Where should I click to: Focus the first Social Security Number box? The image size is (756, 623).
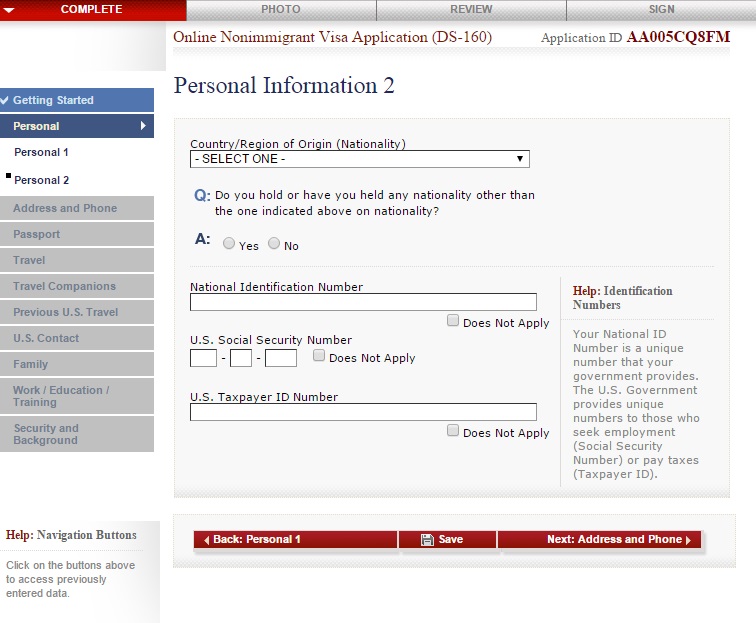pyautogui.click(x=203, y=358)
